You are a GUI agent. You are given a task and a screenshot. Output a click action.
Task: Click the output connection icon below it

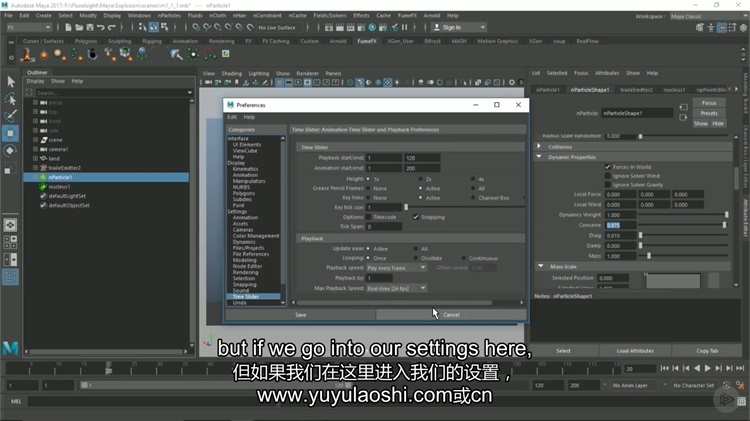(683, 117)
